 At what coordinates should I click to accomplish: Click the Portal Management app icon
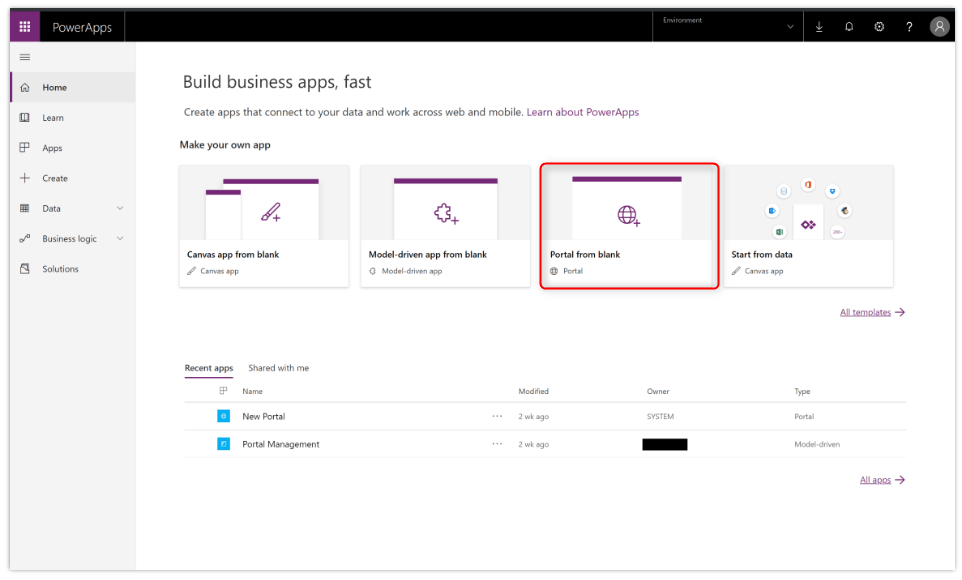[223, 444]
